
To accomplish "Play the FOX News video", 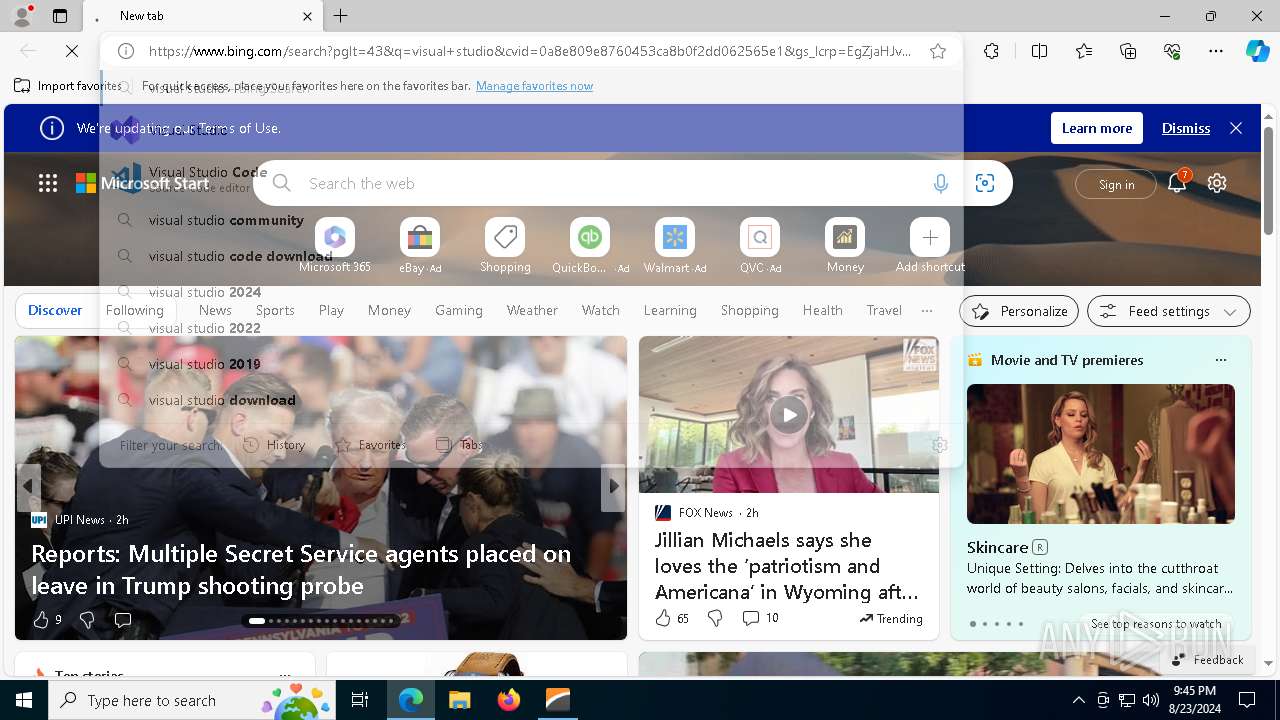I will (x=789, y=415).
